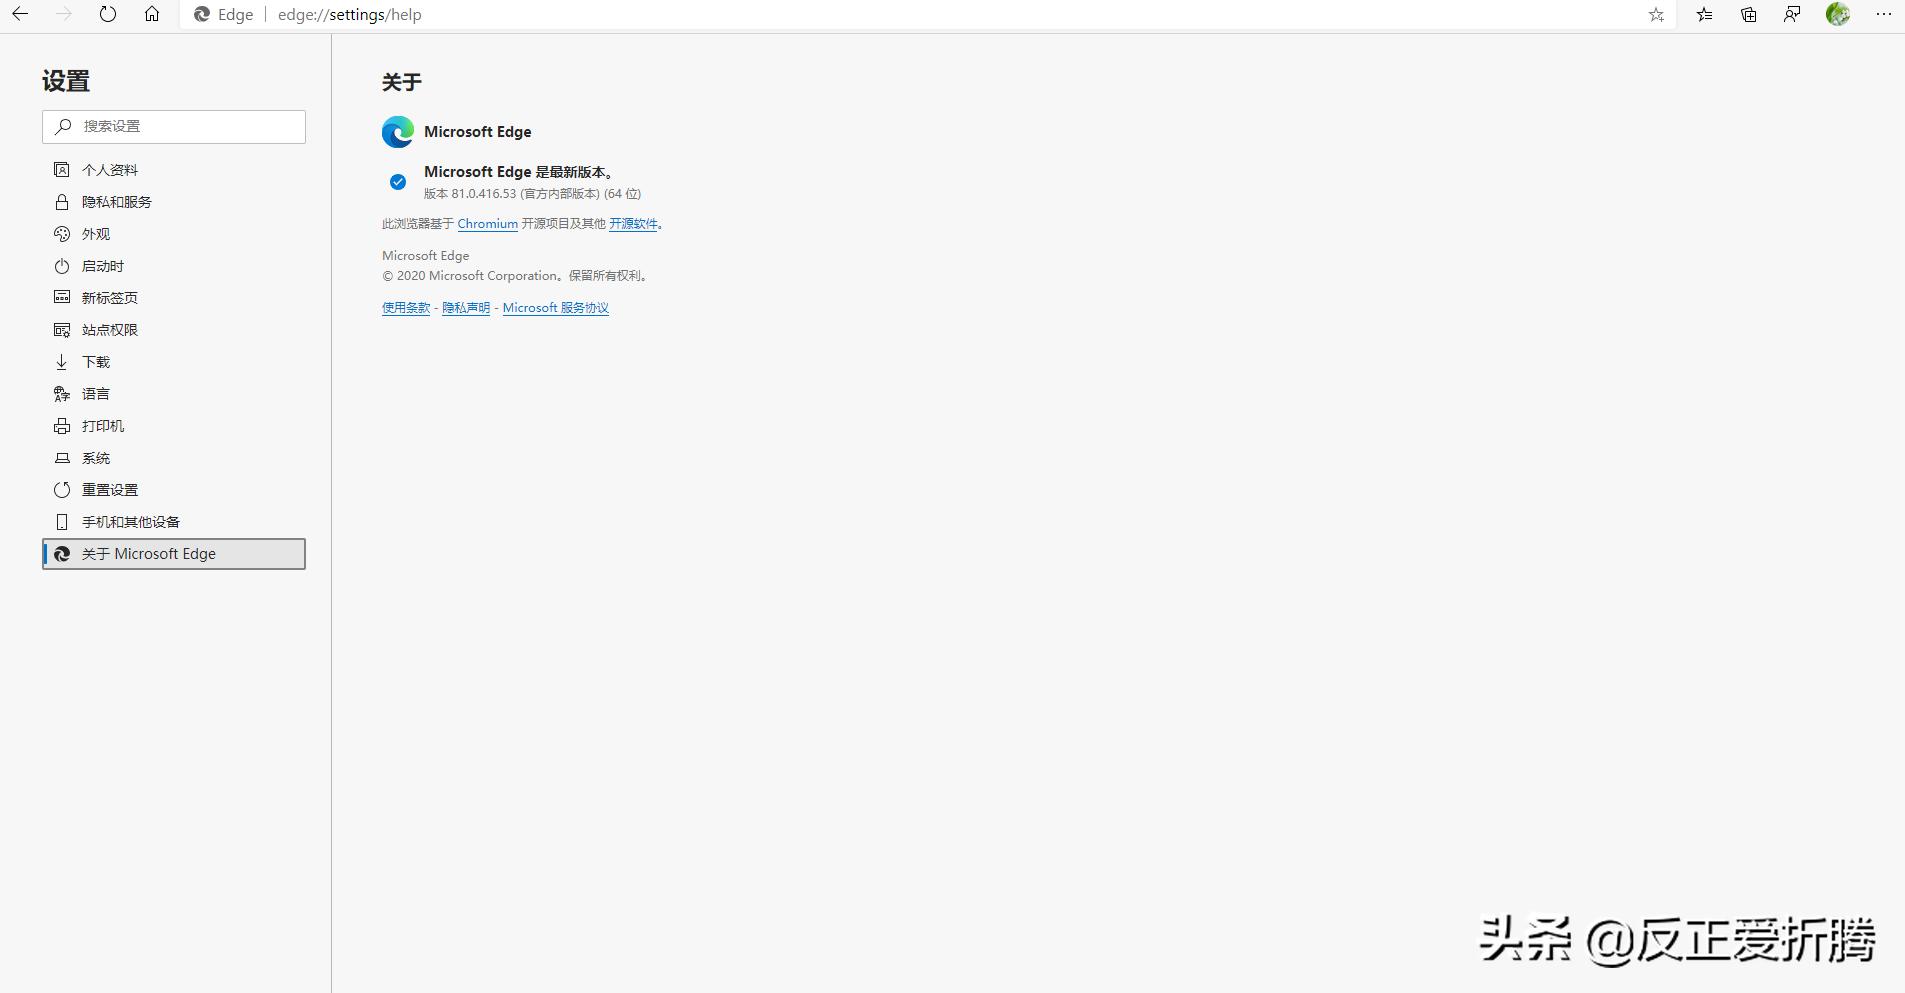Open the 个人资料 settings page
The height and width of the screenshot is (993, 1905).
174,170
